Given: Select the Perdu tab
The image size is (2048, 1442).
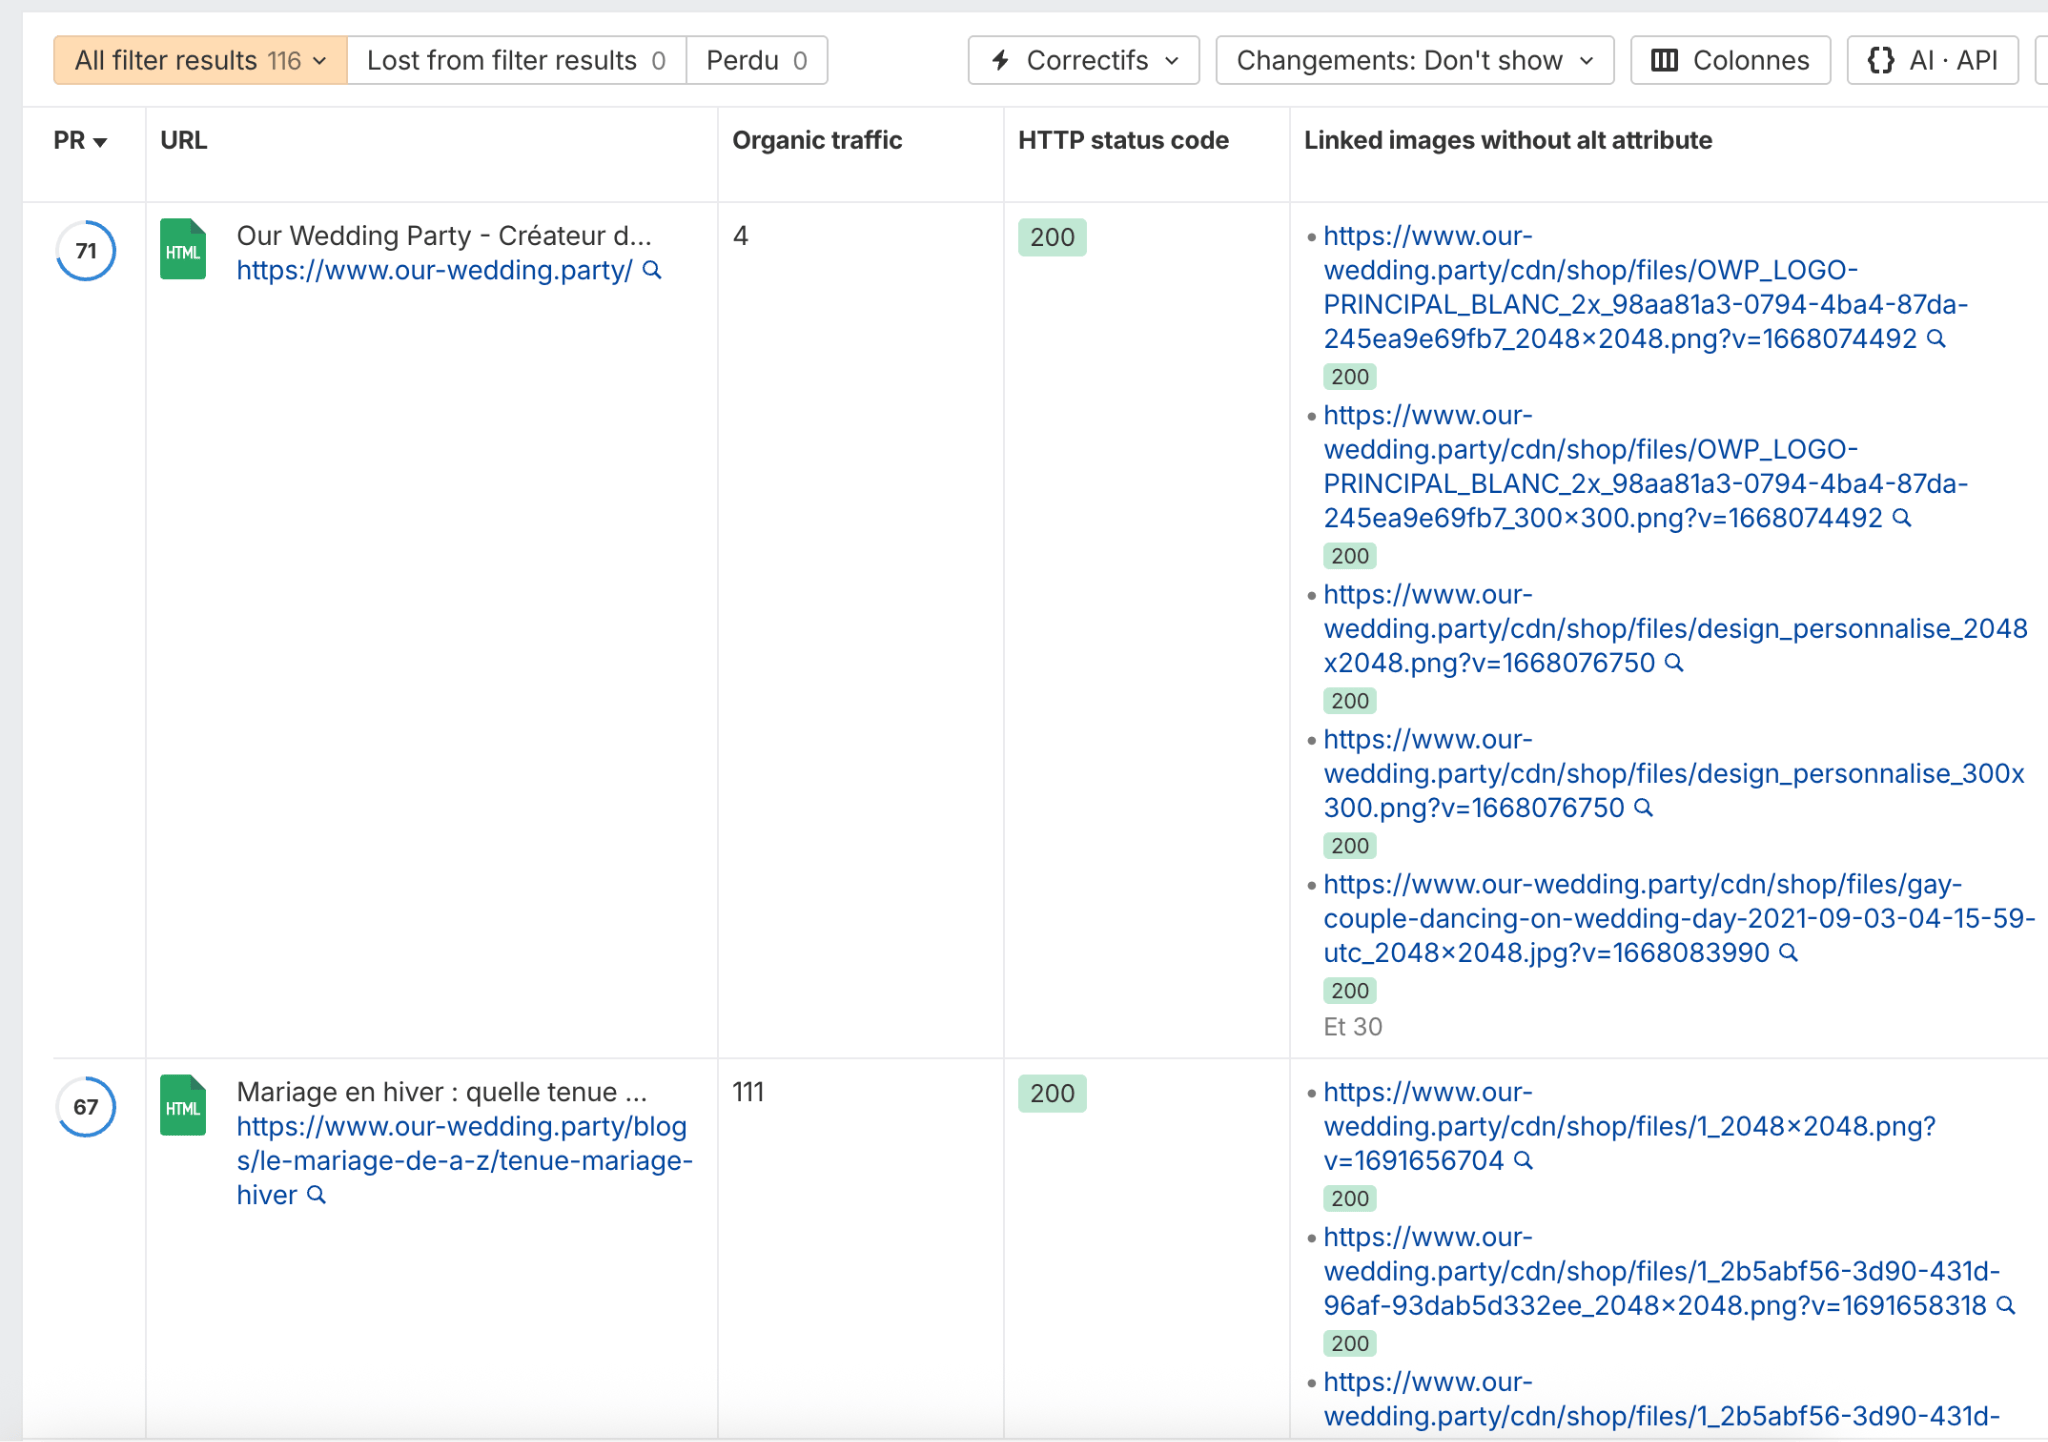Looking at the screenshot, I should 757,60.
